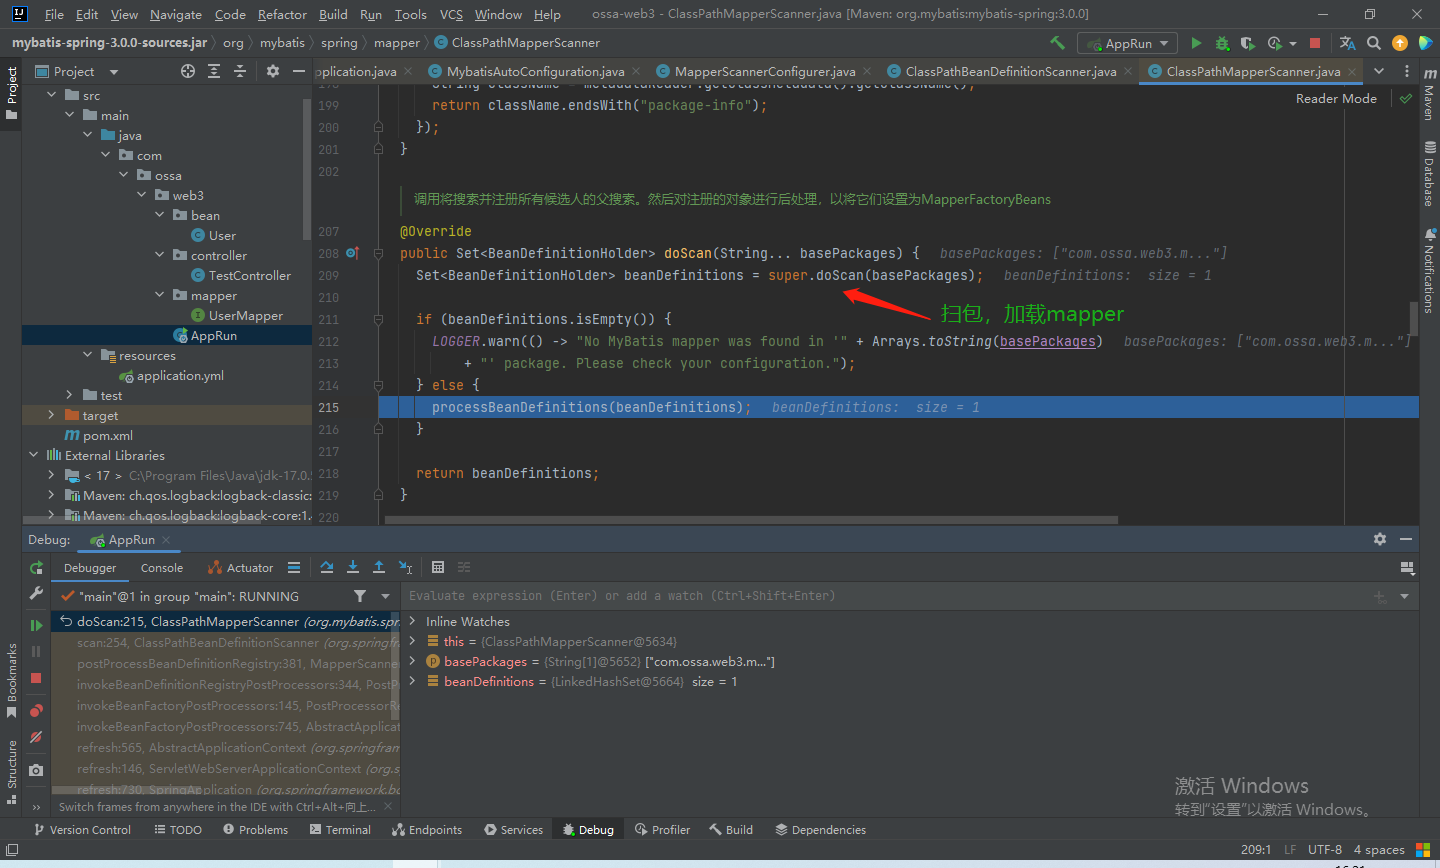Build project with hammer icon
The width and height of the screenshot is (1440, 868).
[x=1057, y=43]
